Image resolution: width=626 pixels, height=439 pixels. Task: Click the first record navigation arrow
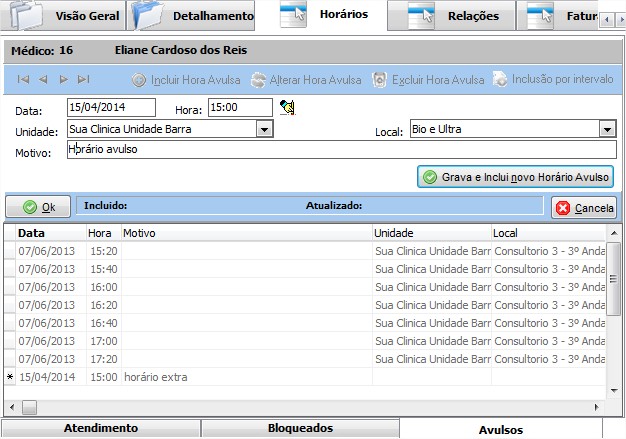tap(23, 79)
